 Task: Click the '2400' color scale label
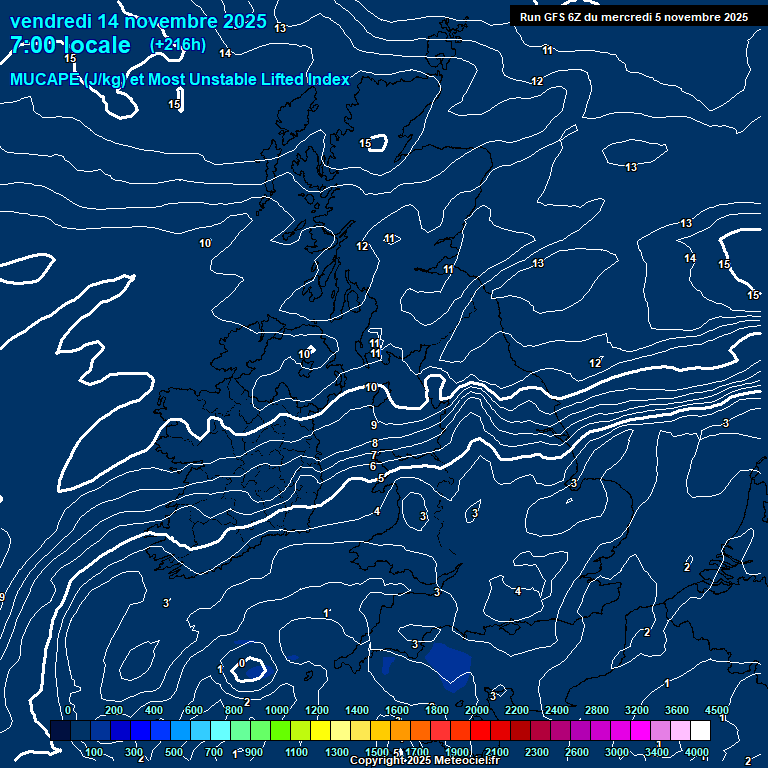[557, 710]
